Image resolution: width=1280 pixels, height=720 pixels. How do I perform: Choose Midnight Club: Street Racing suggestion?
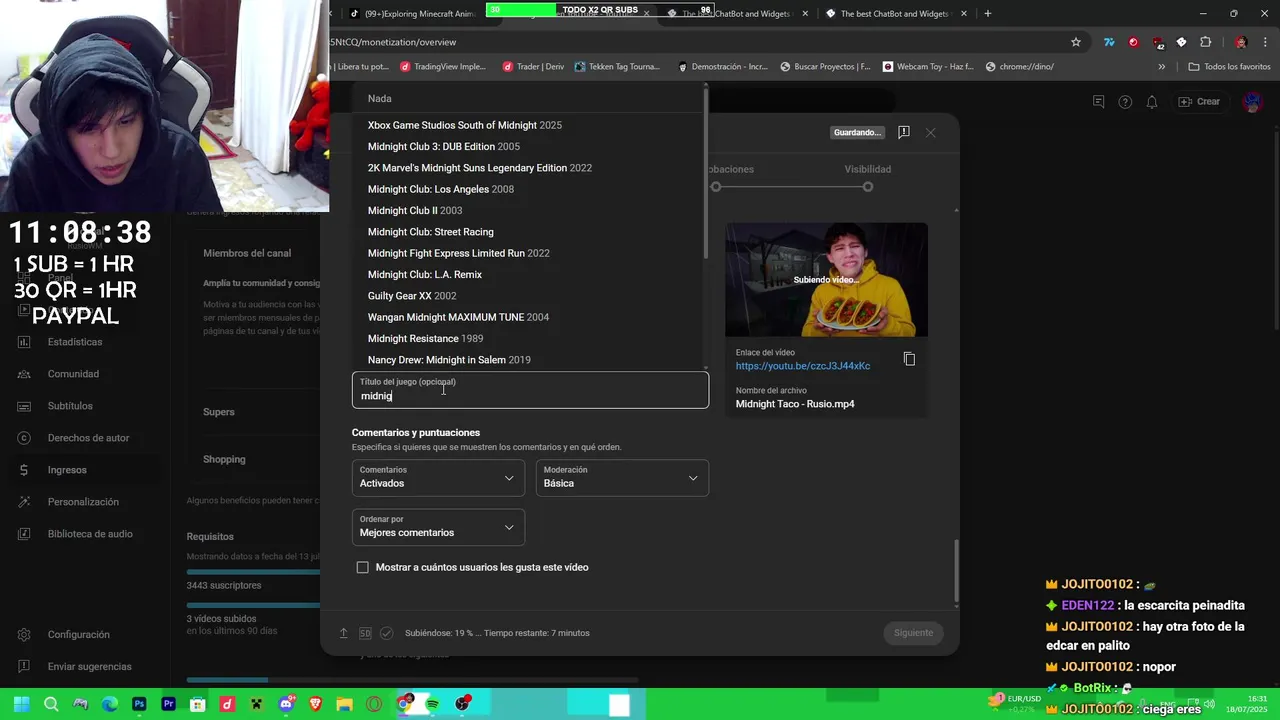529,232
